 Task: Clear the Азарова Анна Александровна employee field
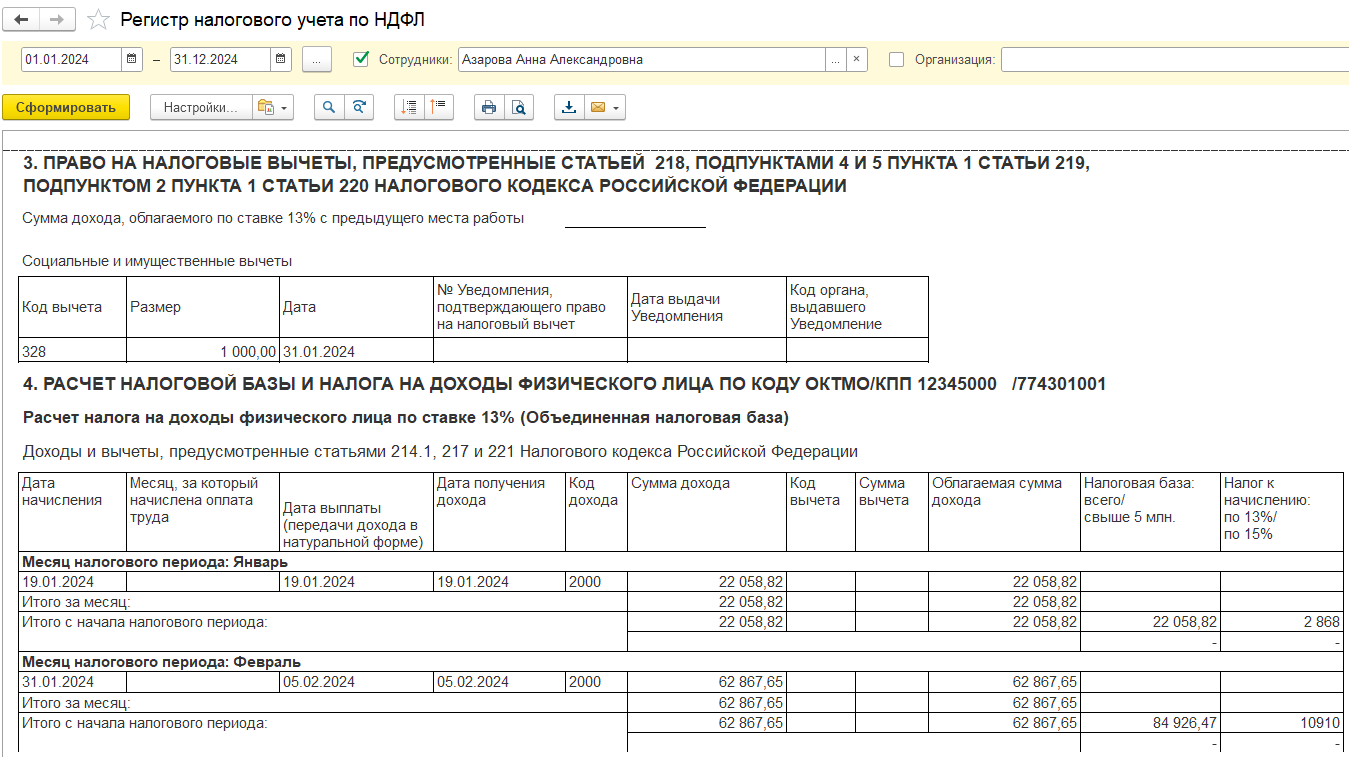point(856,60)
